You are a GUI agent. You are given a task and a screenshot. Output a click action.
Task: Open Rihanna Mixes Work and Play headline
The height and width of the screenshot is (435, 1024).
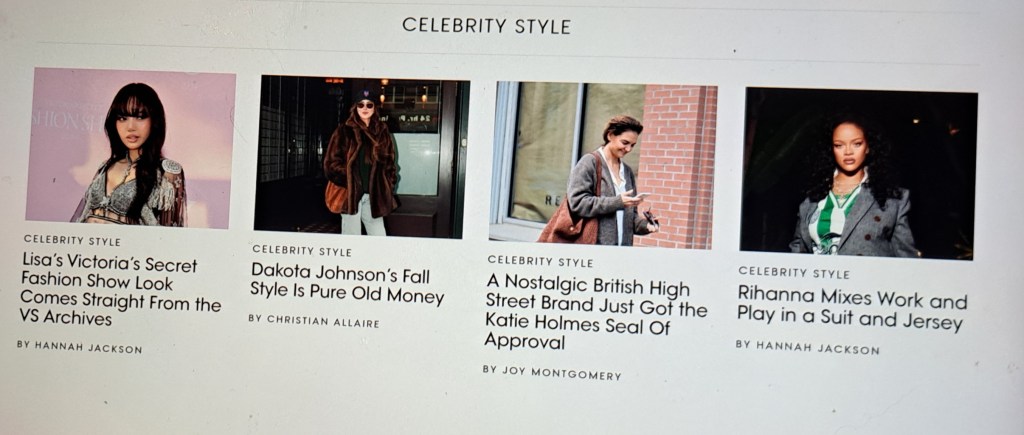[852, 308]
